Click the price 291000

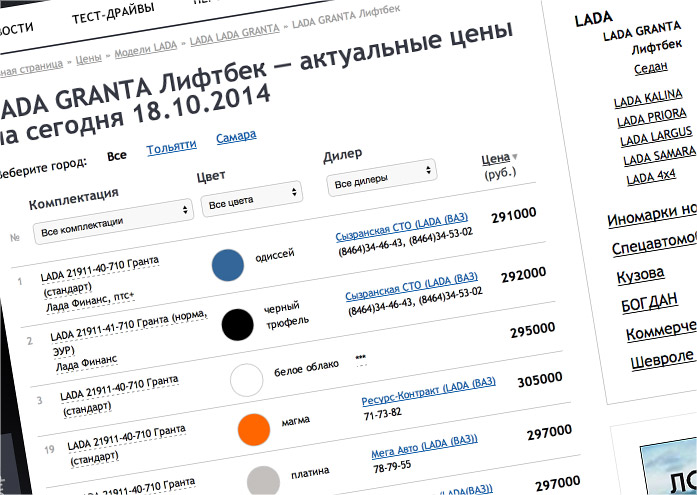pyautogui.click(x=514, y=215)
